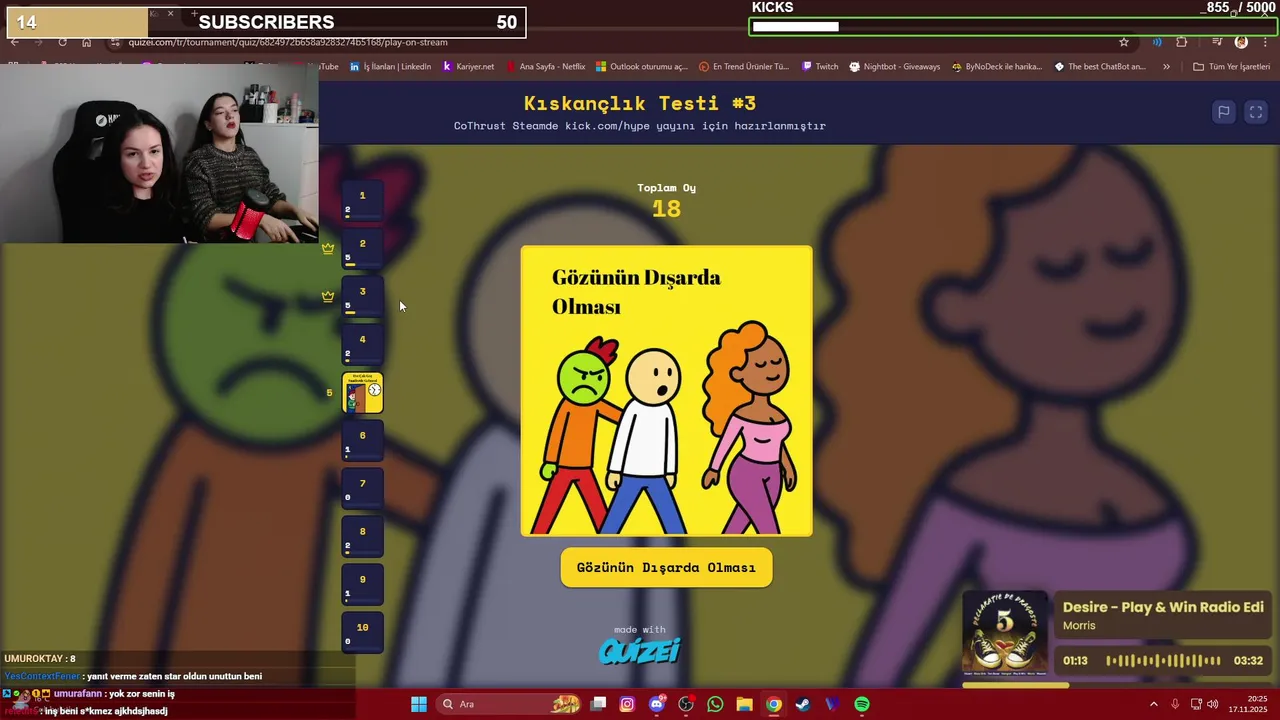This screenshot has height=720, width=1280.
Task: Open File Explorer from the taskbar
Action: coord(745,704)
